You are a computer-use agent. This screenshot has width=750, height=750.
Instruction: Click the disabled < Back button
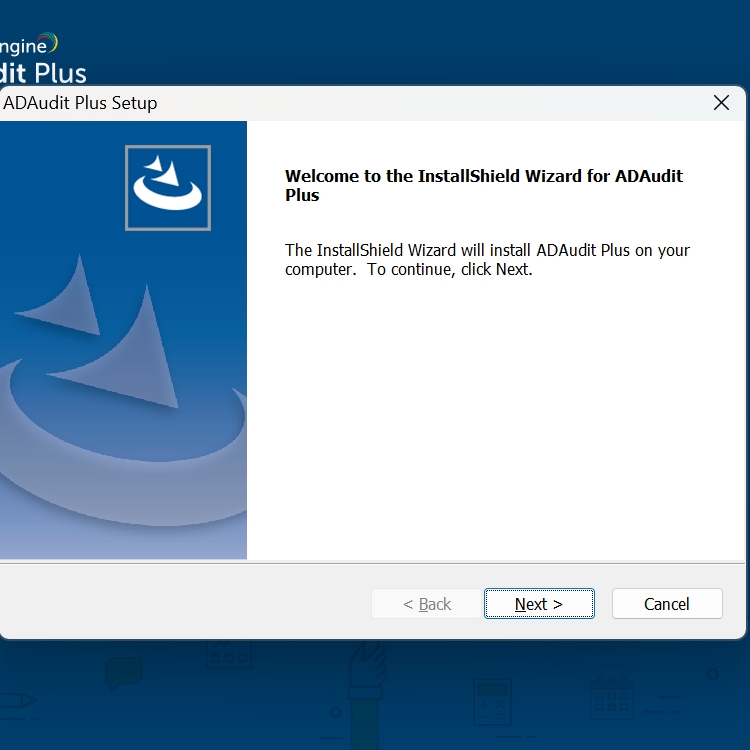tap(426, 604)
